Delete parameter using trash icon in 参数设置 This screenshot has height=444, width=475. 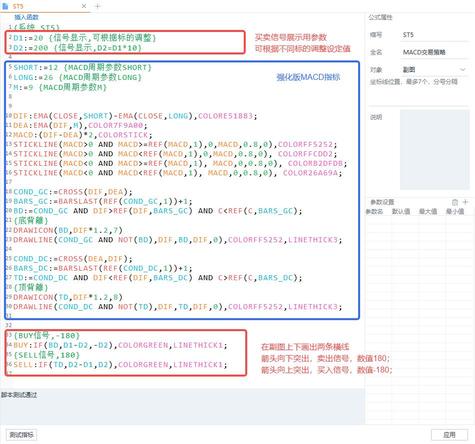click(x=455, y=202)
